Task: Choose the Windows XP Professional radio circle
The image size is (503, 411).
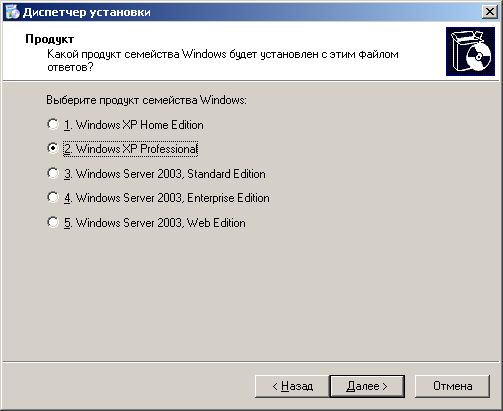Action: pyautogui.click(x=53, y=148)
